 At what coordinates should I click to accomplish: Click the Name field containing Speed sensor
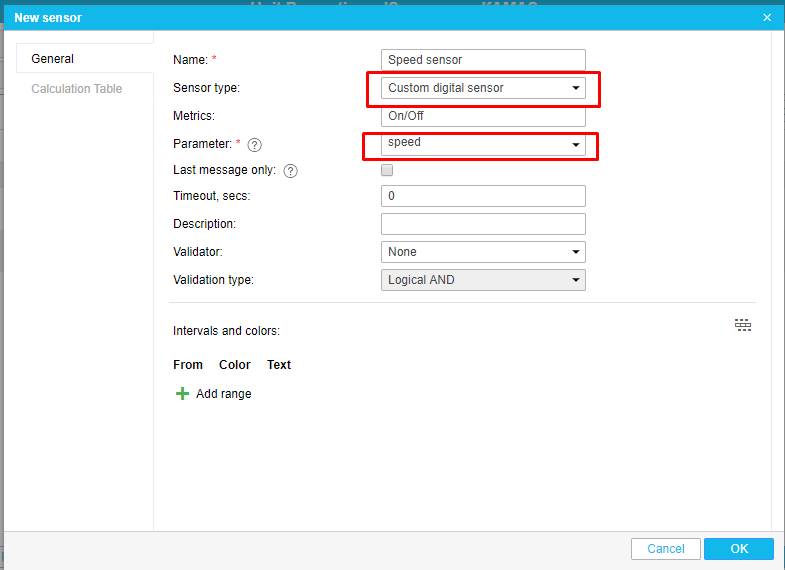click(x=483, y=60)
